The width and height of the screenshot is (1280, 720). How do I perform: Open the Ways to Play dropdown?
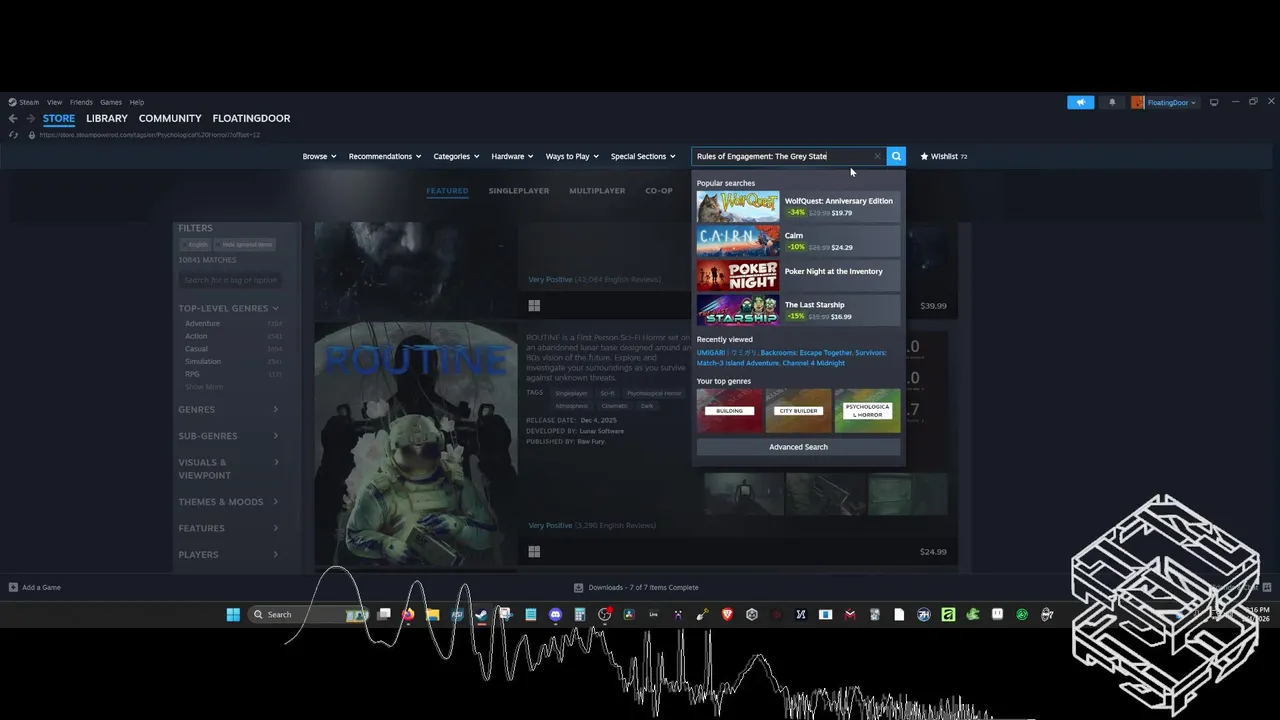pyautogui.click(x=572, y=156)
